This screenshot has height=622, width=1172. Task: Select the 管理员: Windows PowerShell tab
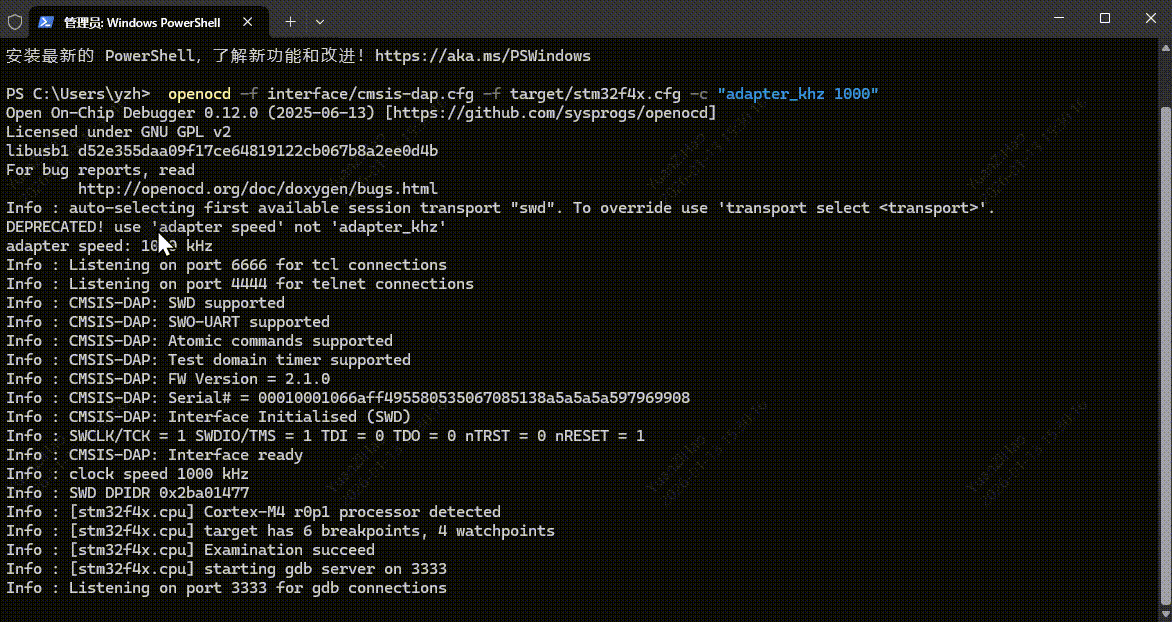coord(140,21)
